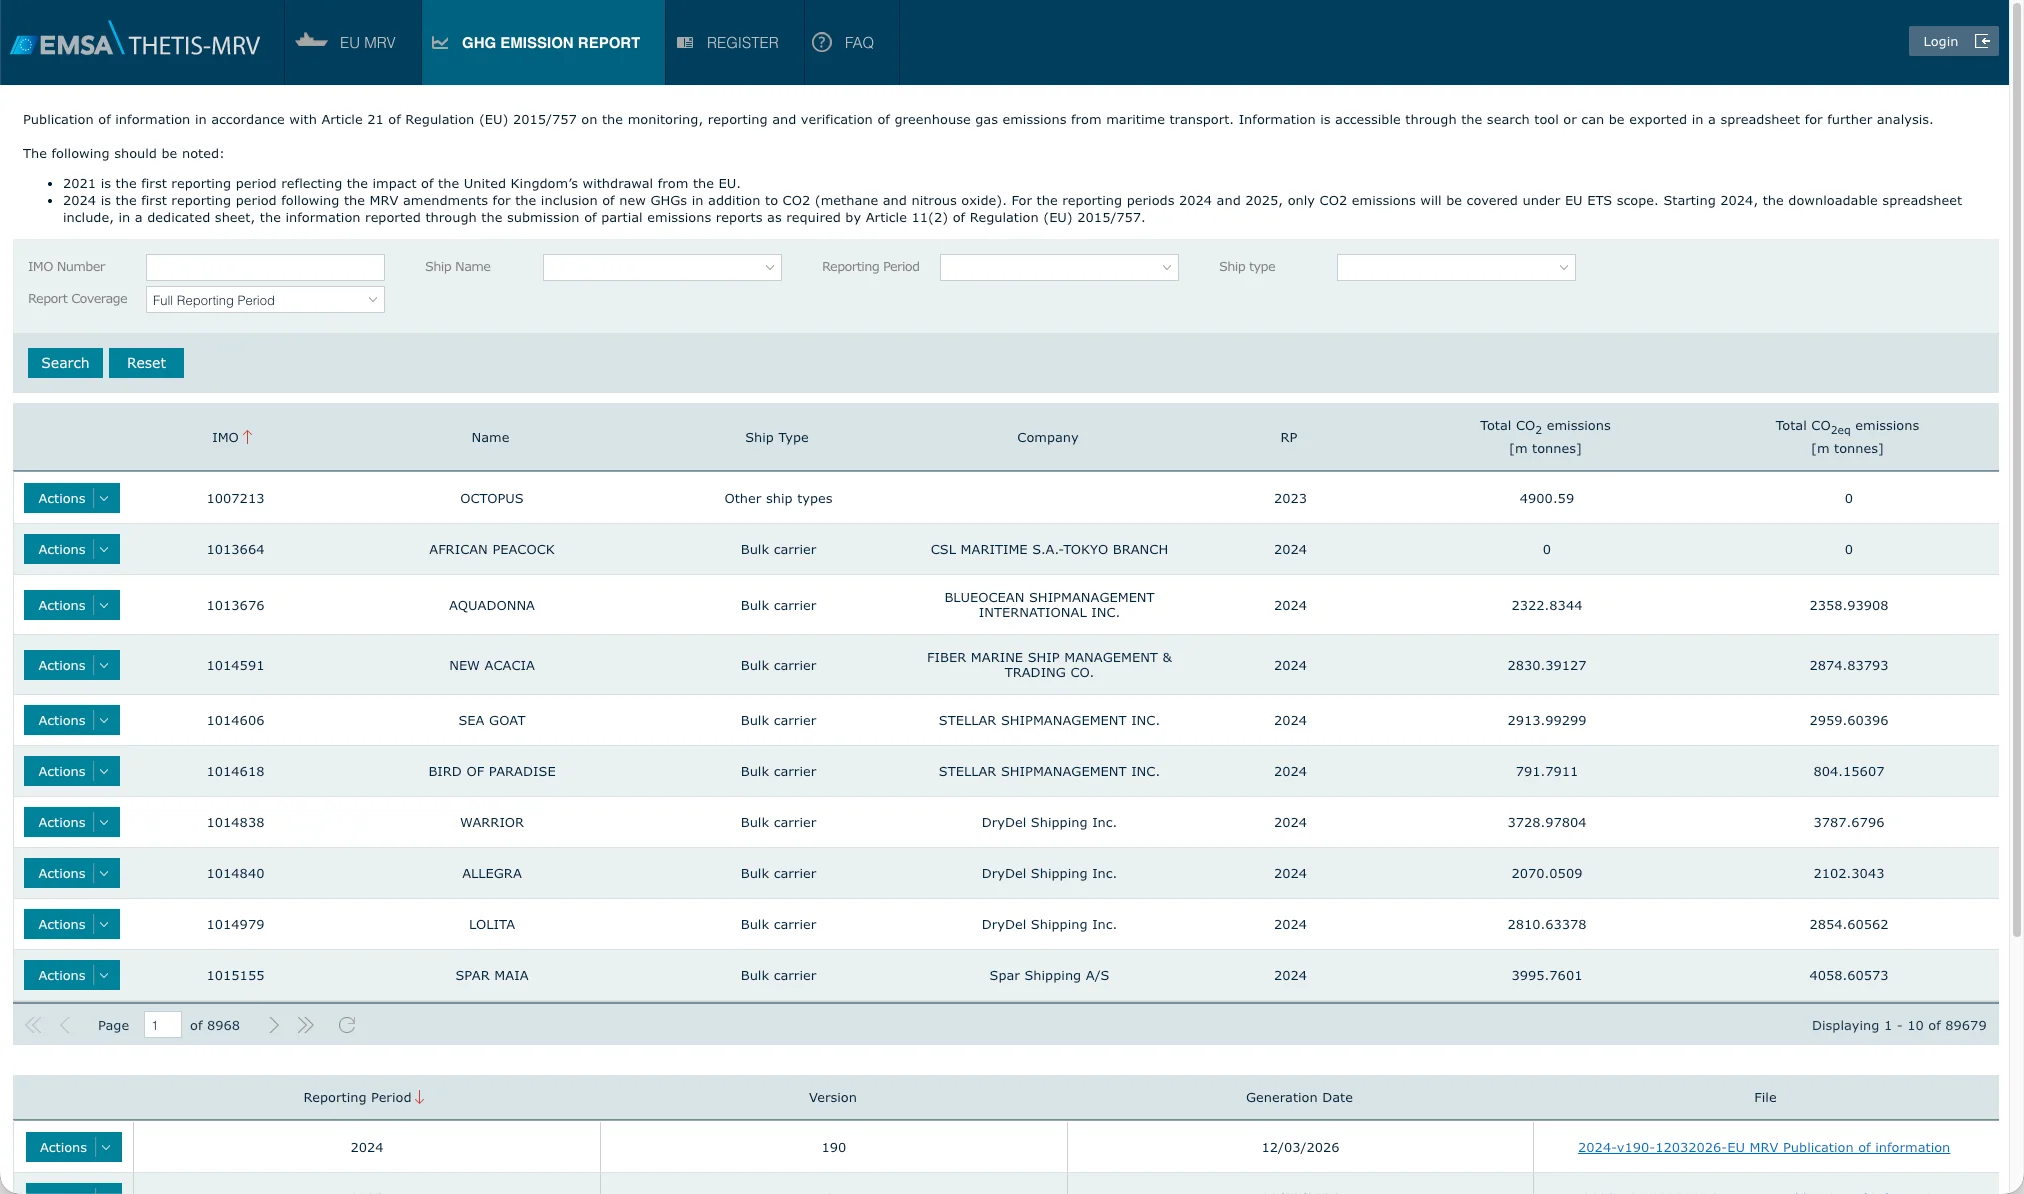Switch to the Register tab
This screenshot has height=1194, width=2024.
pos(741,42)
